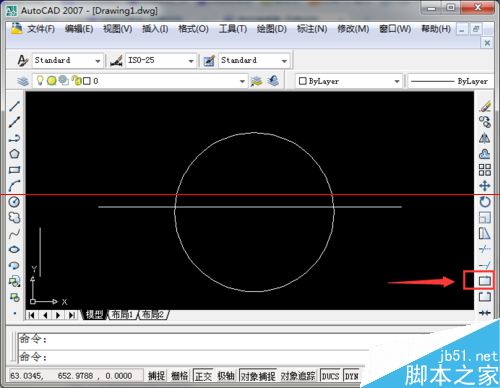Click the 命令 command line input
Image resolution: width=500 pixels, height=388 pixels.
click(x=193, y=357)
